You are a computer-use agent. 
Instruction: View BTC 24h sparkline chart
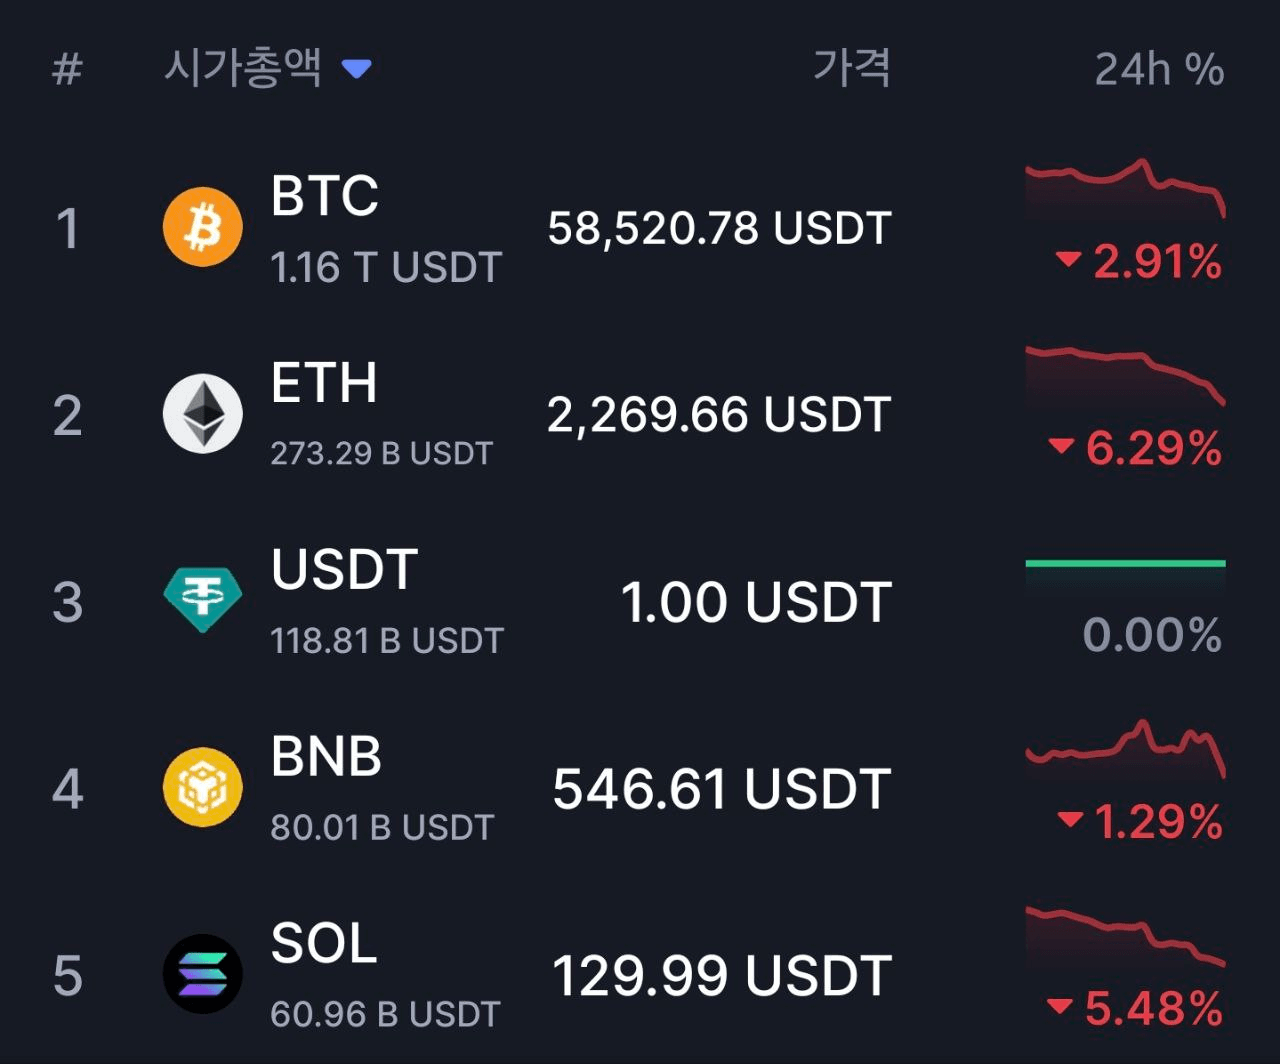1125,190
